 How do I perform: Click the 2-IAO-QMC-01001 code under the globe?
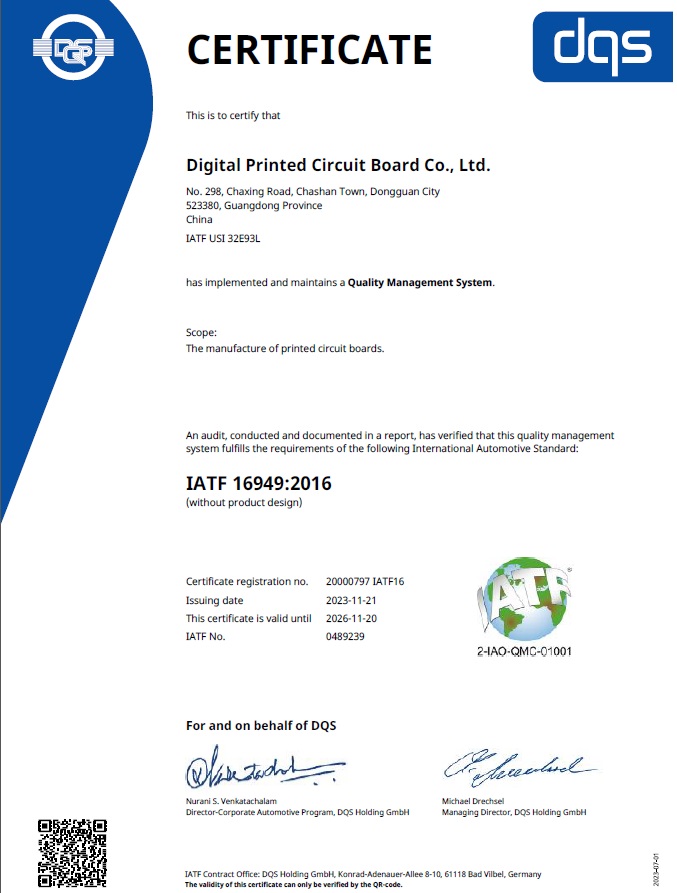click(527, 652)
